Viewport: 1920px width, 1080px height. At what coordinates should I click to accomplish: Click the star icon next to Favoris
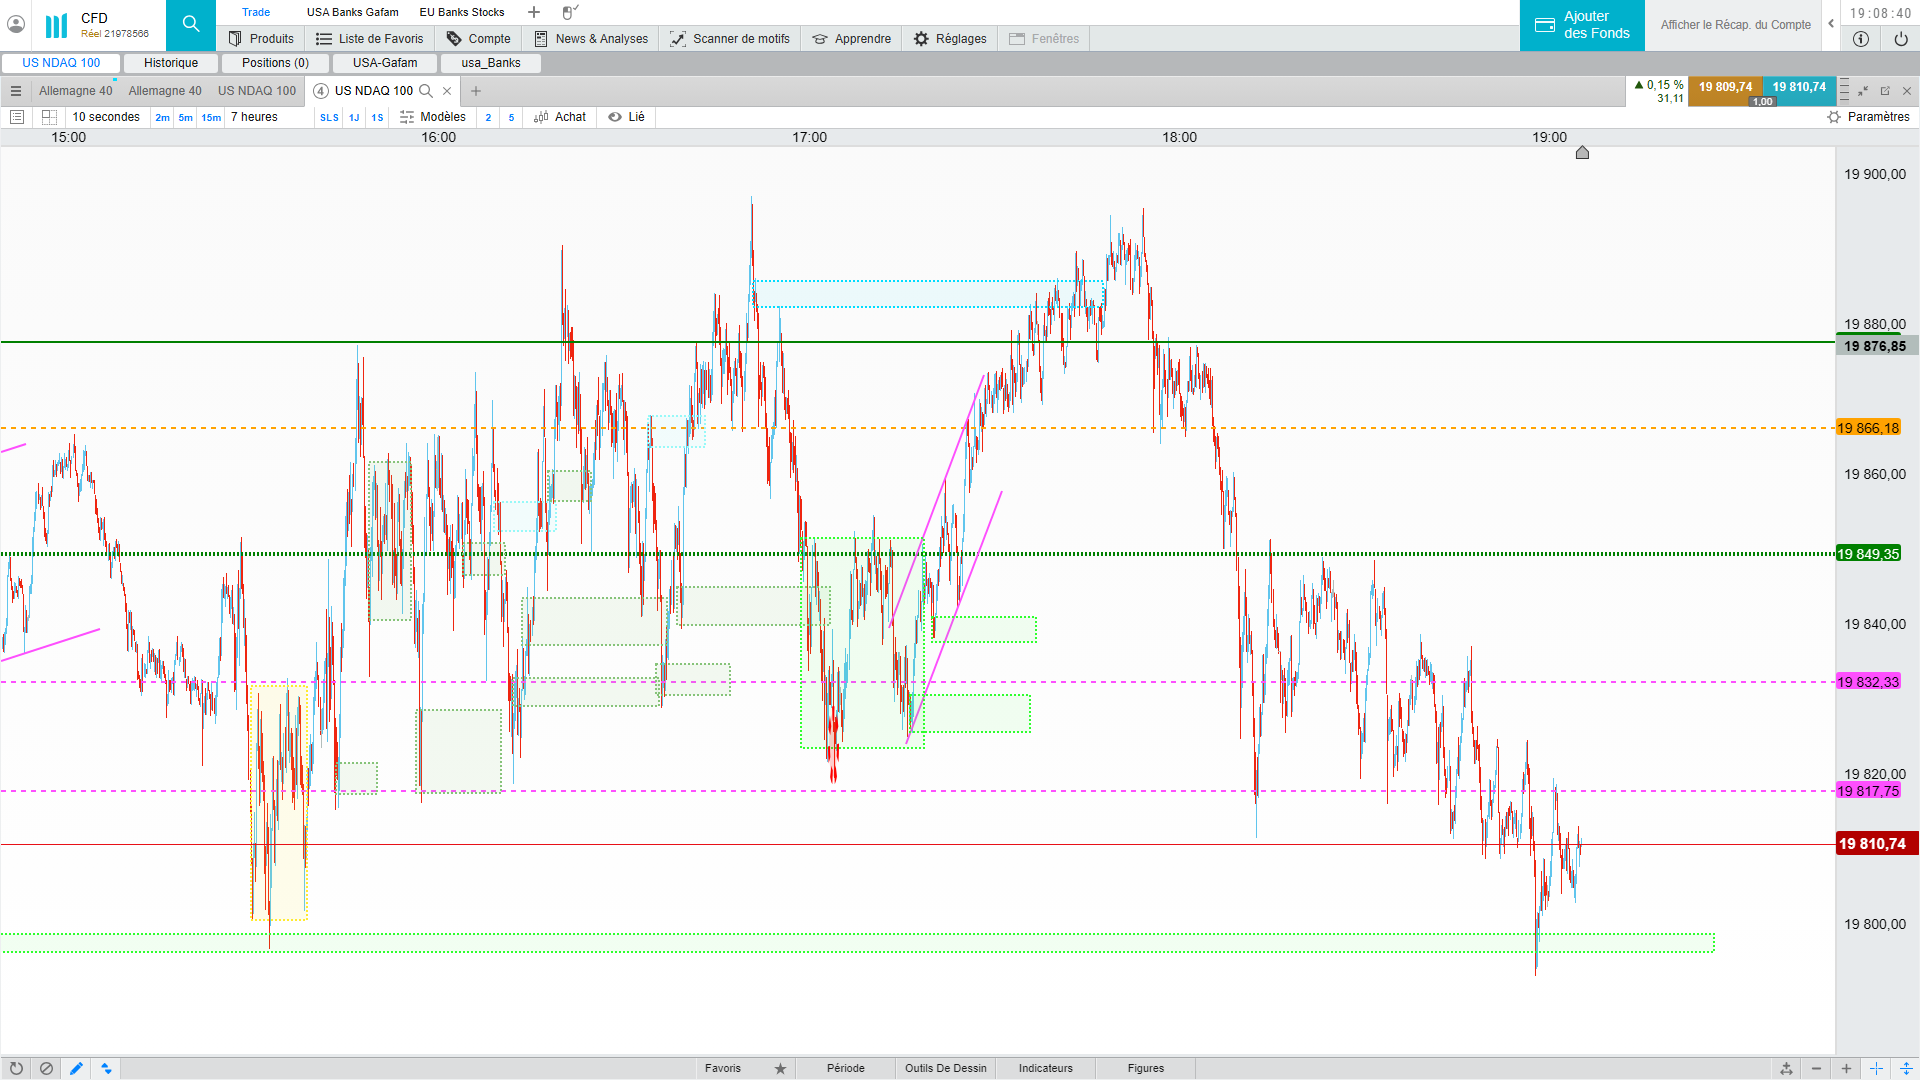click(780, 1068)
